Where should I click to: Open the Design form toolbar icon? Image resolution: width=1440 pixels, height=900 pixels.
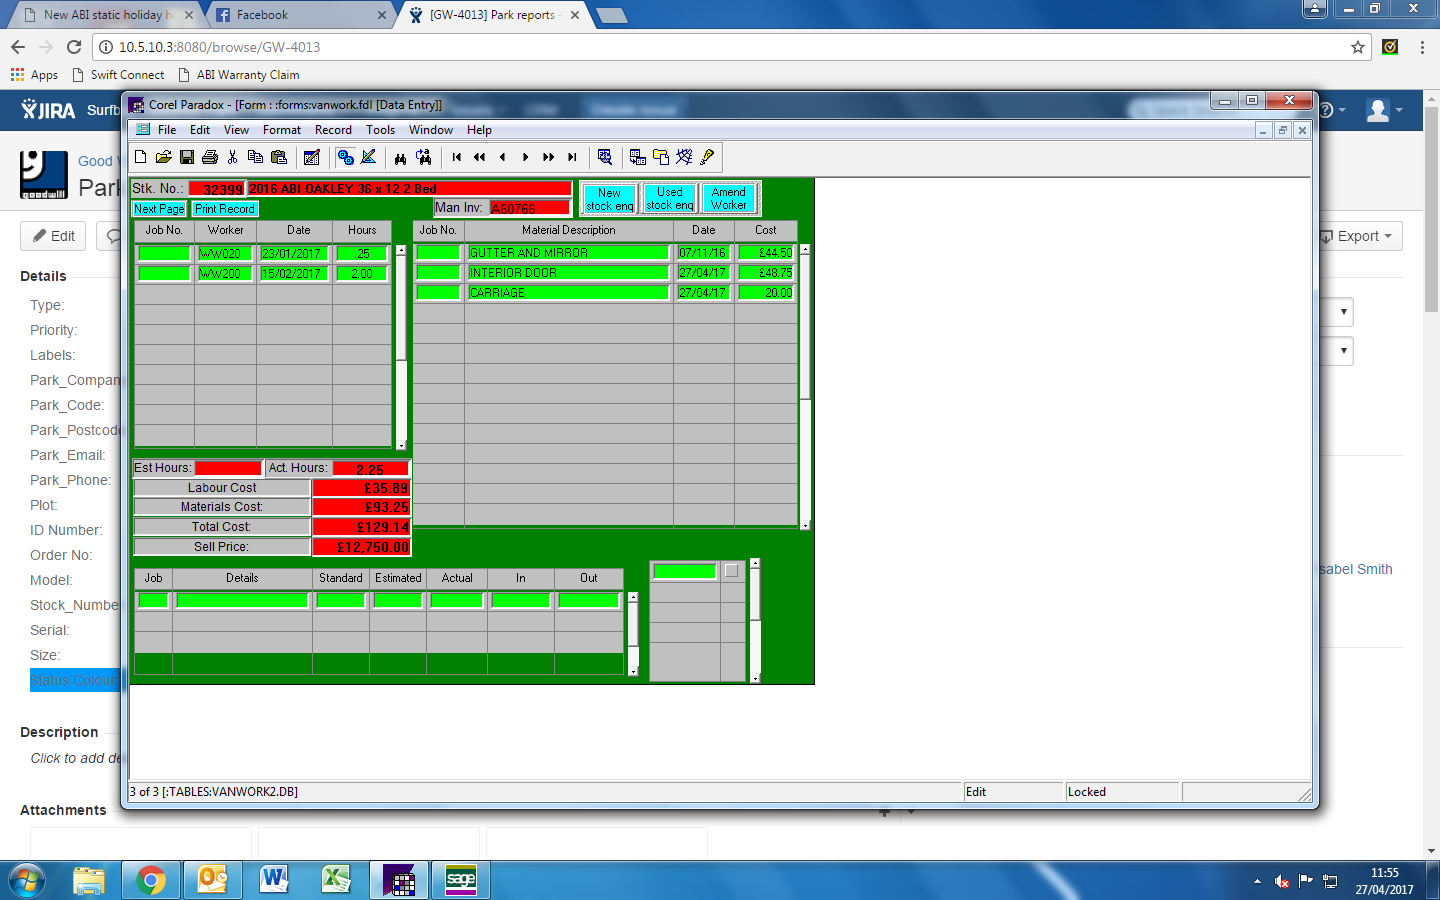pos(368,157)
